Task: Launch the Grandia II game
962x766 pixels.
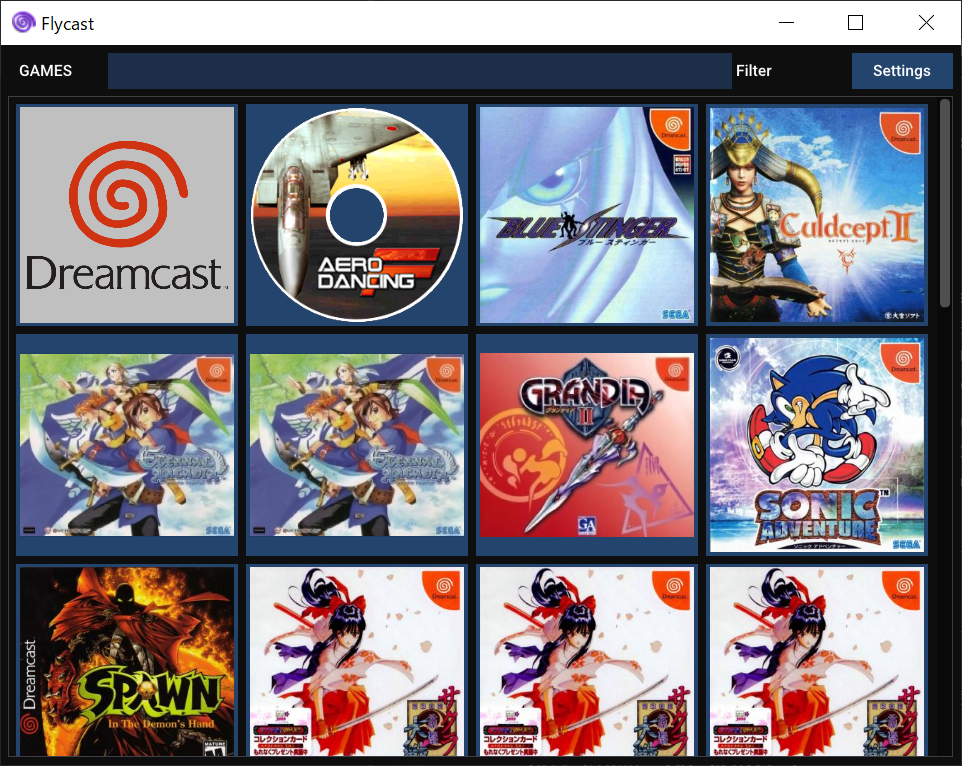Action: pos(587,445)
